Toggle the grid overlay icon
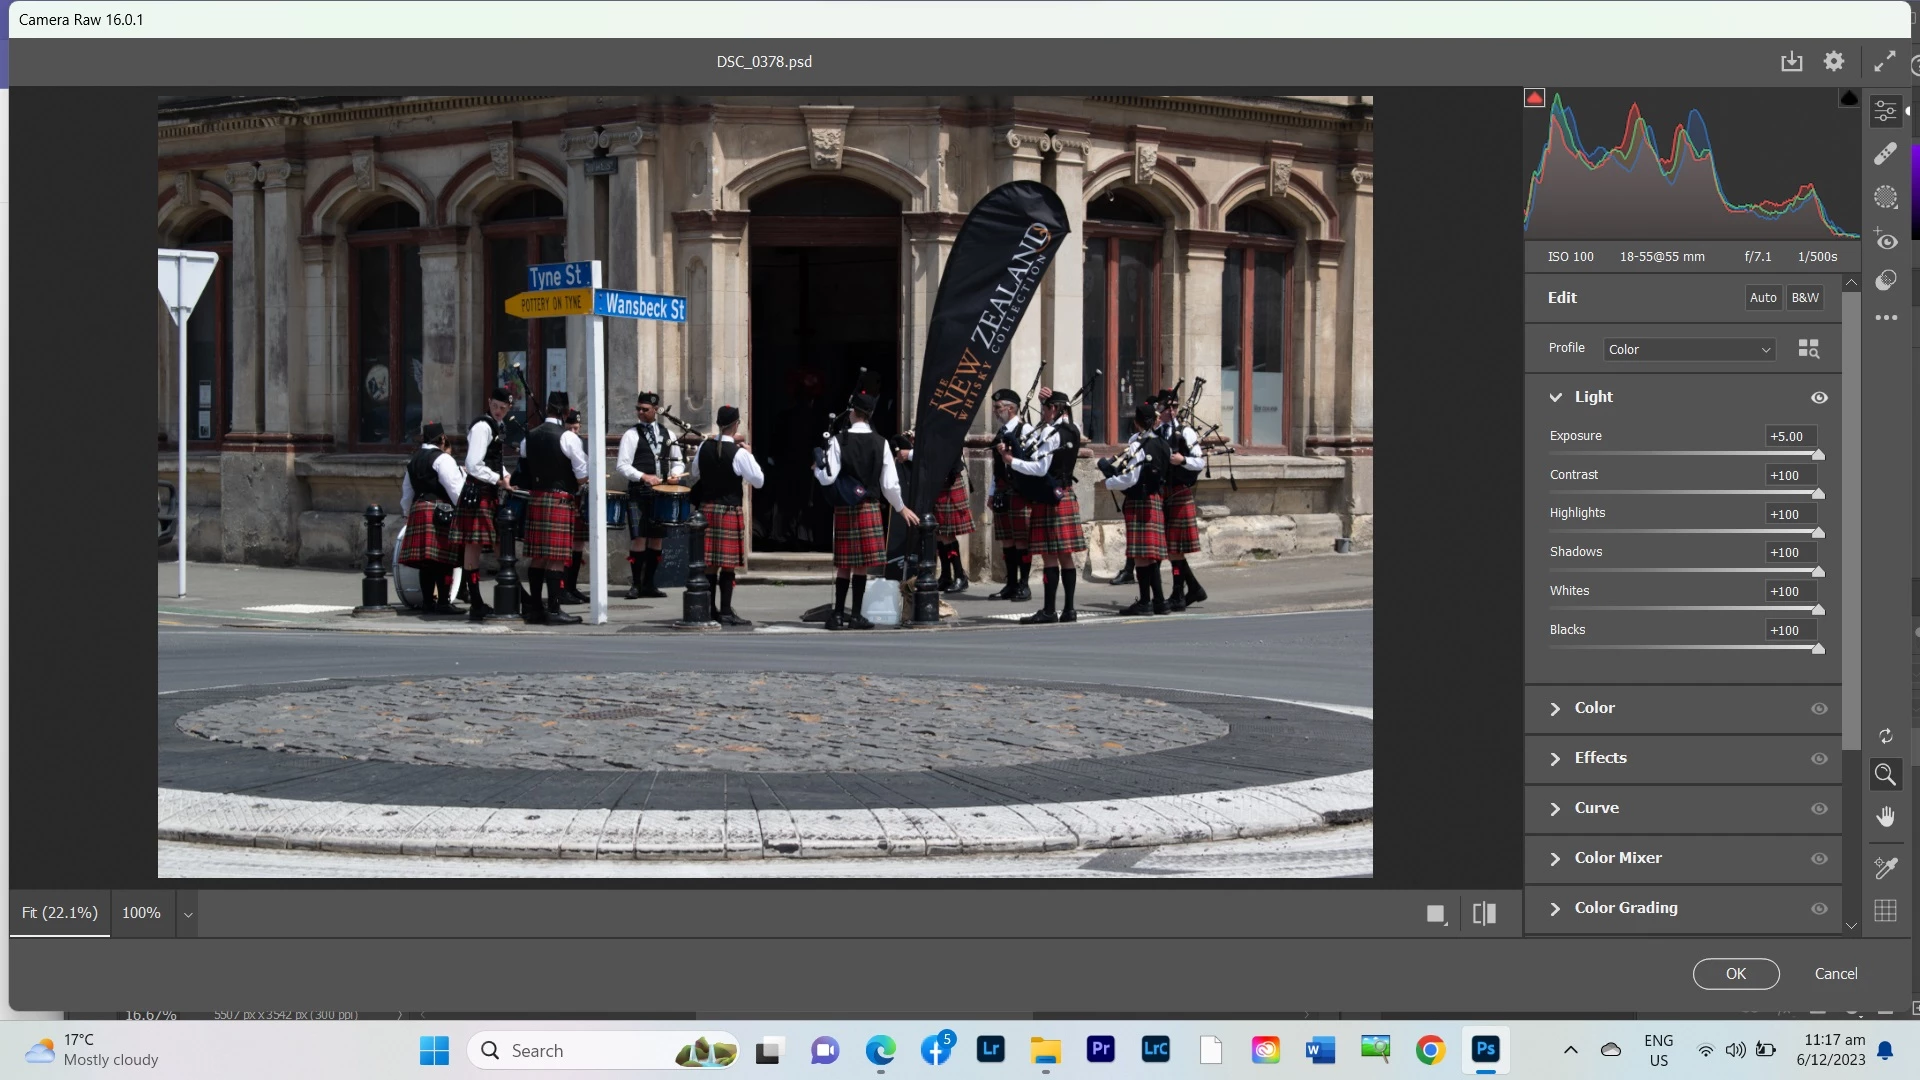Image resolution: width=1920 pixels, height=1080 pixels. (1885, 911)
